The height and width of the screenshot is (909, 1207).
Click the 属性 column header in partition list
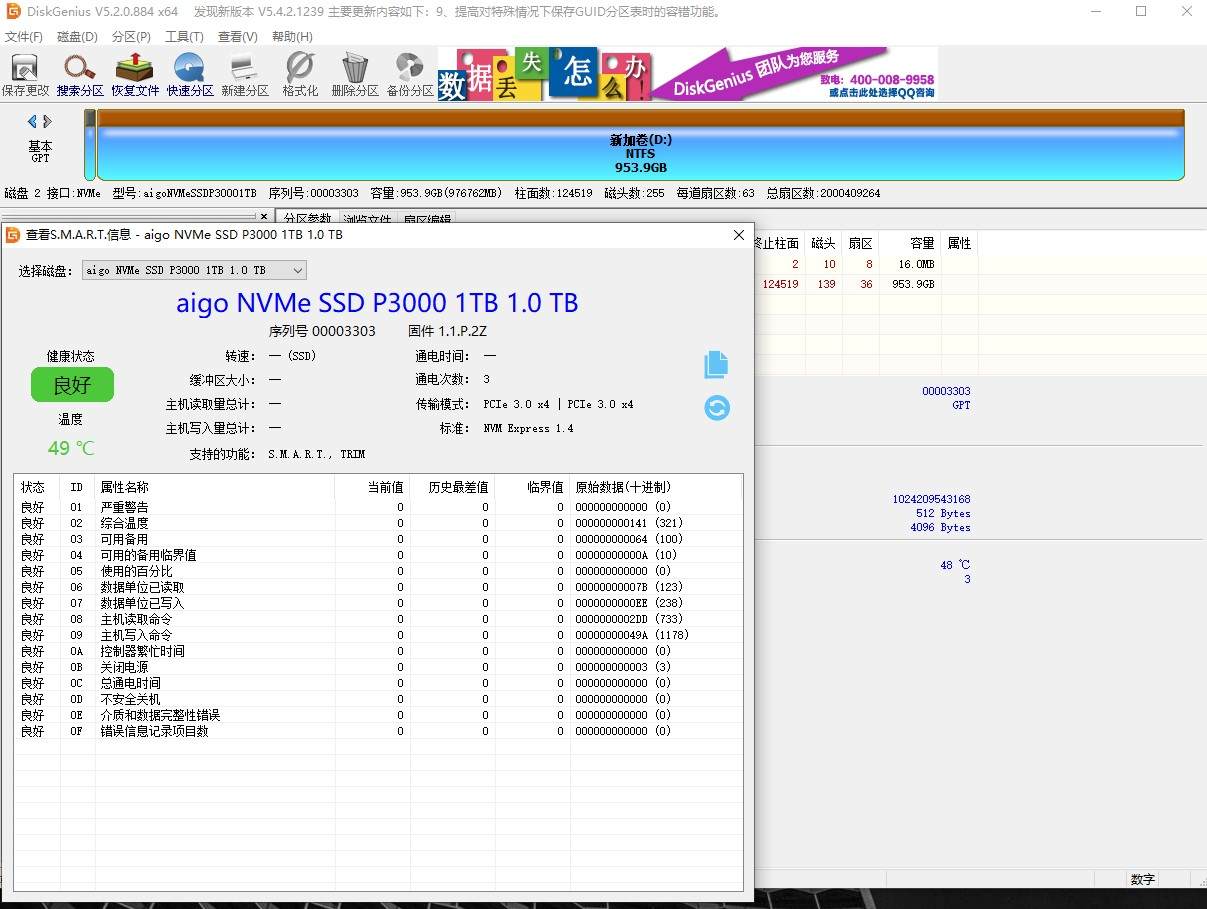pos(959,243)
